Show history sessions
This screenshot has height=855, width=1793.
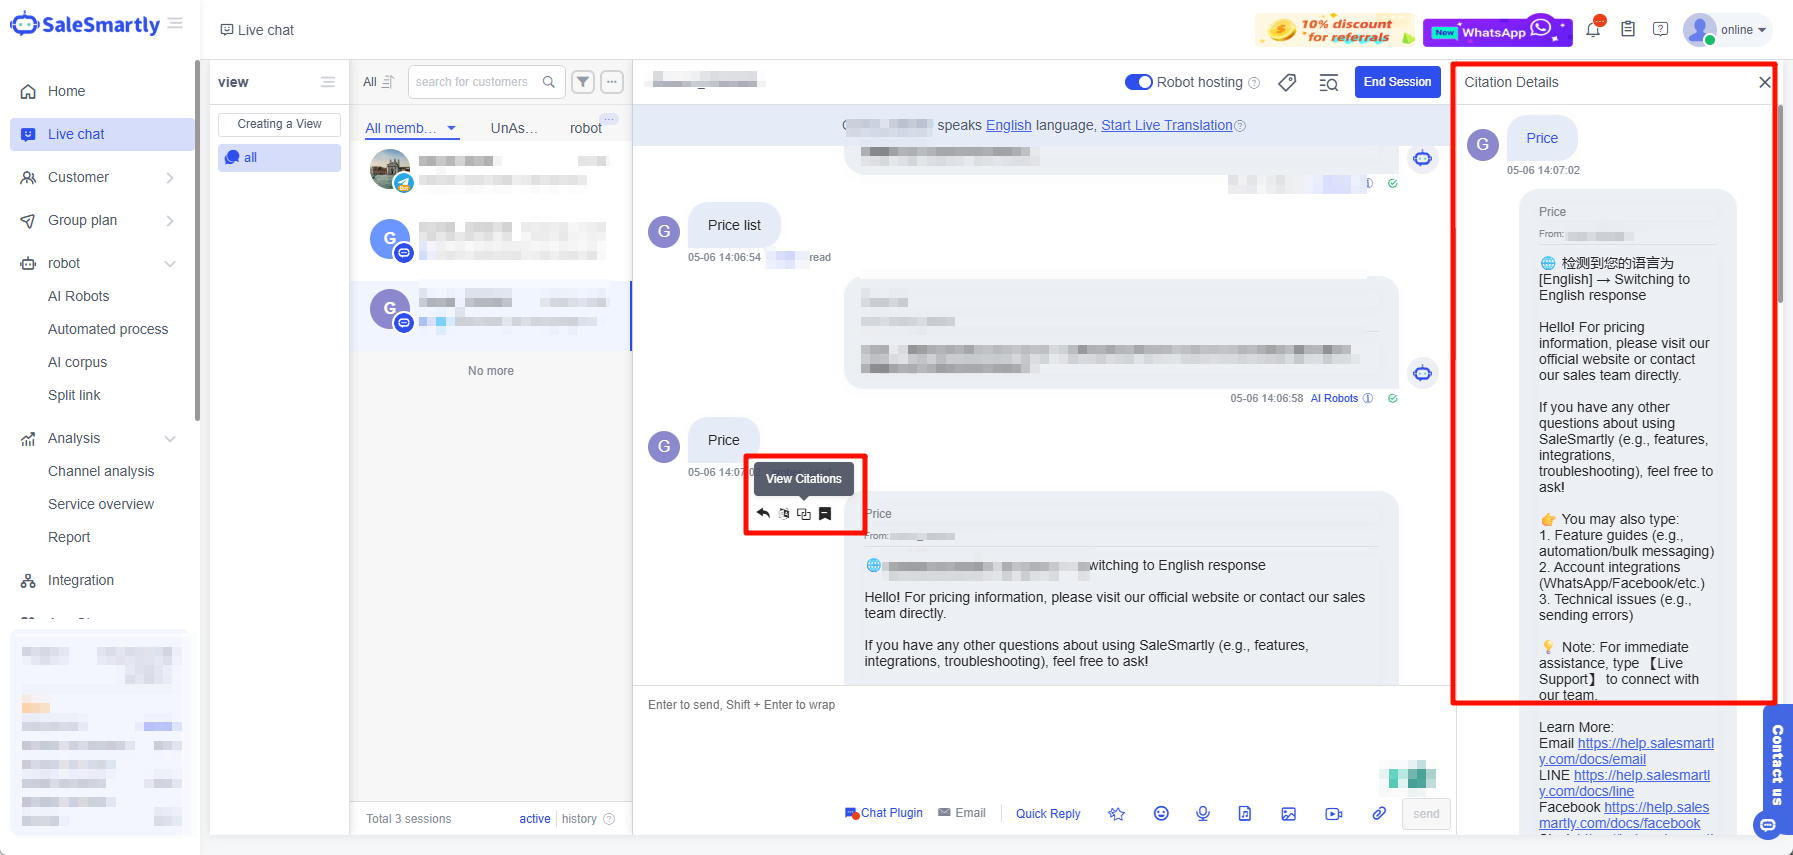point(579,819)
